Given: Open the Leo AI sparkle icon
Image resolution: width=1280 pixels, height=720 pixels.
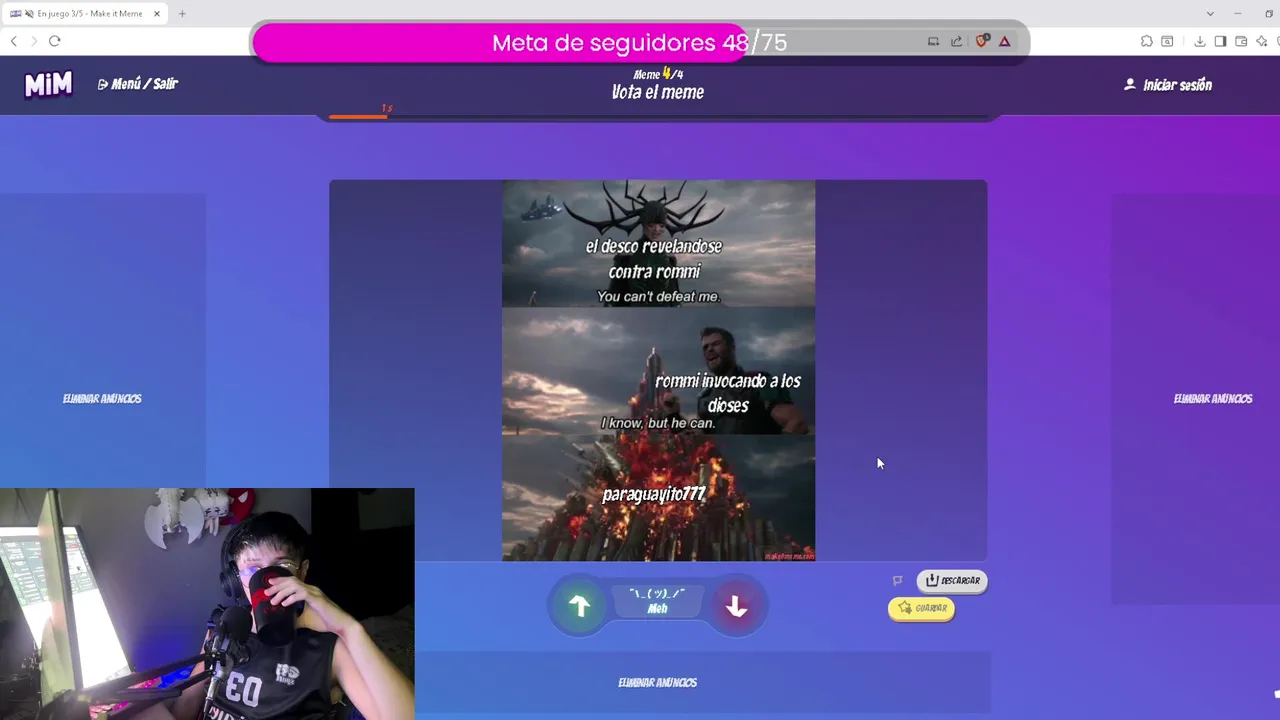Looking at the screenshot, I should pyautogui.click(x=1262, y=41).
